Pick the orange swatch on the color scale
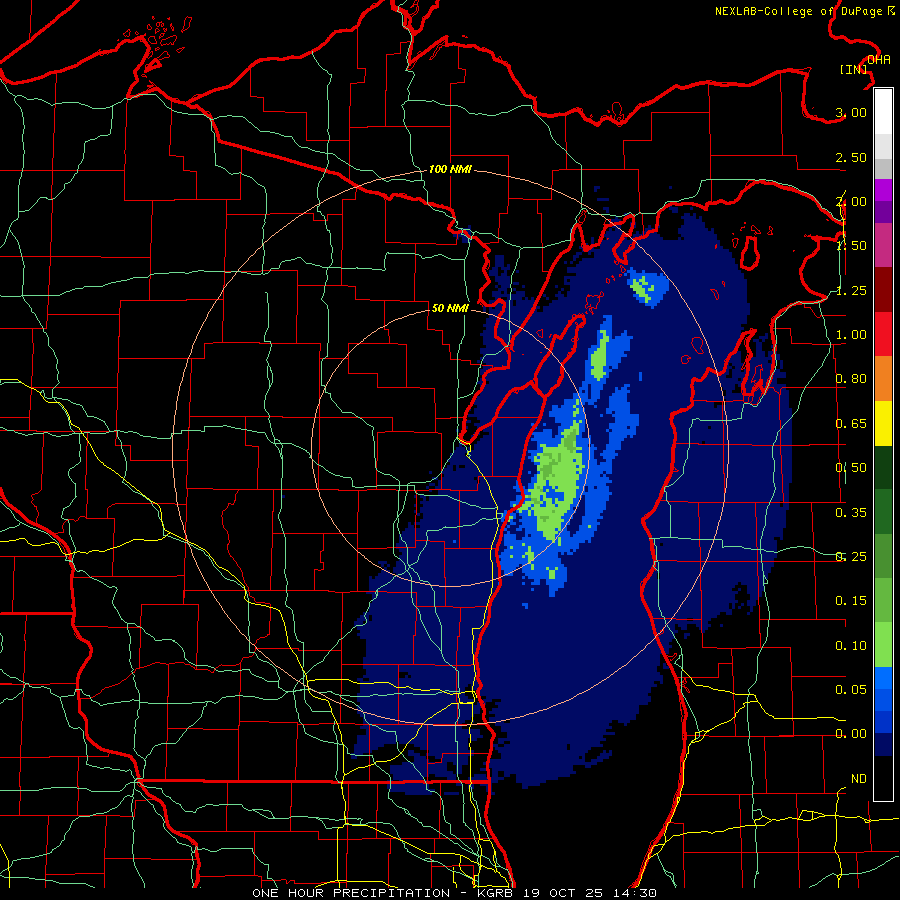 click(883, 379)
